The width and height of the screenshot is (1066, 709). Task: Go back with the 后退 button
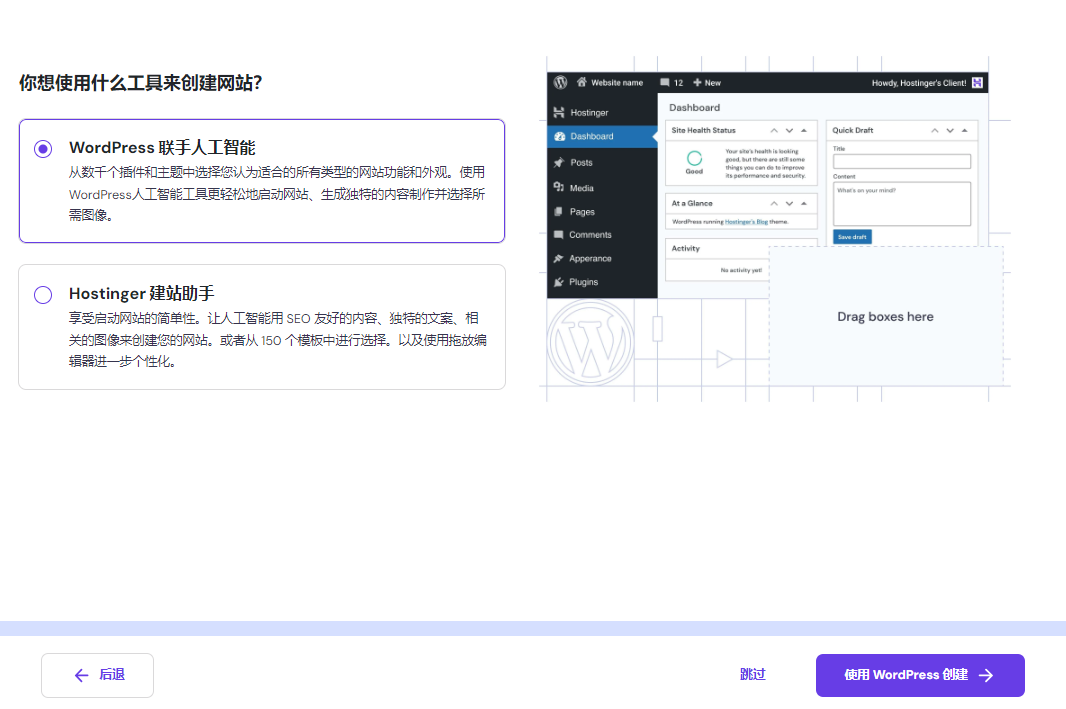[97, 675]
